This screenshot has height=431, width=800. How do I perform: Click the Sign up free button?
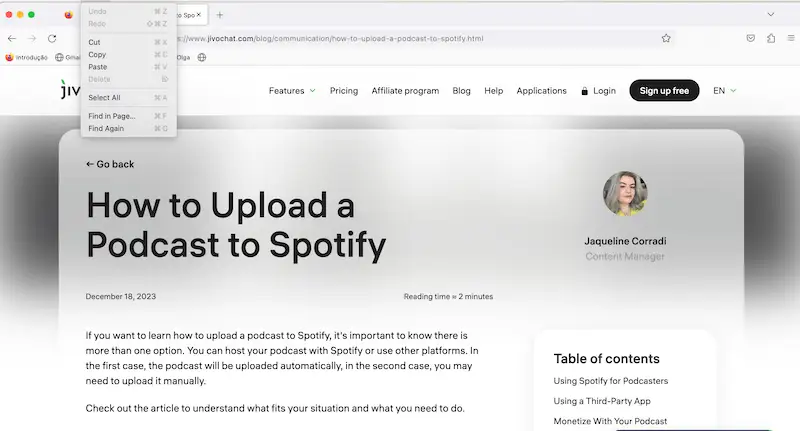[x=664, y=91]
